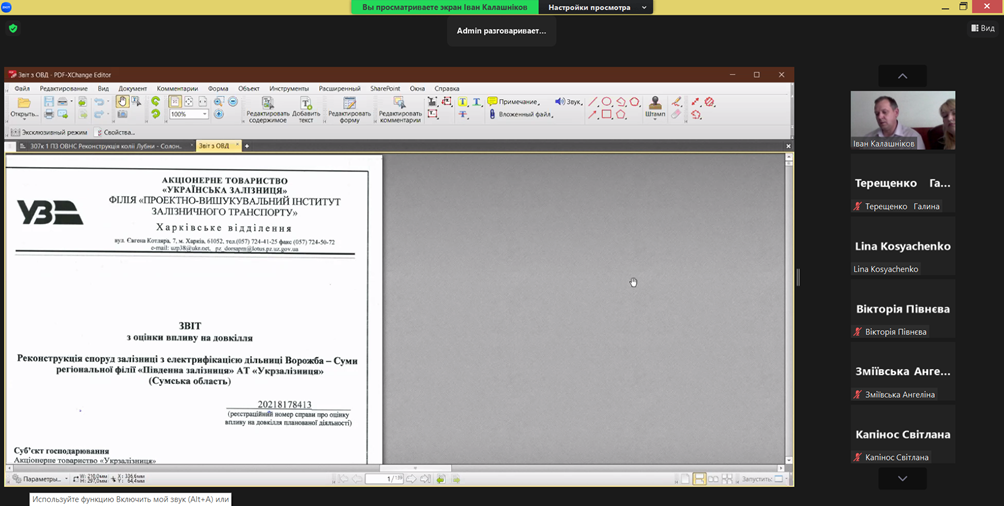Select the Hand tool
The width and height of the screenshot is (1004, 506).
coord(122,101)
